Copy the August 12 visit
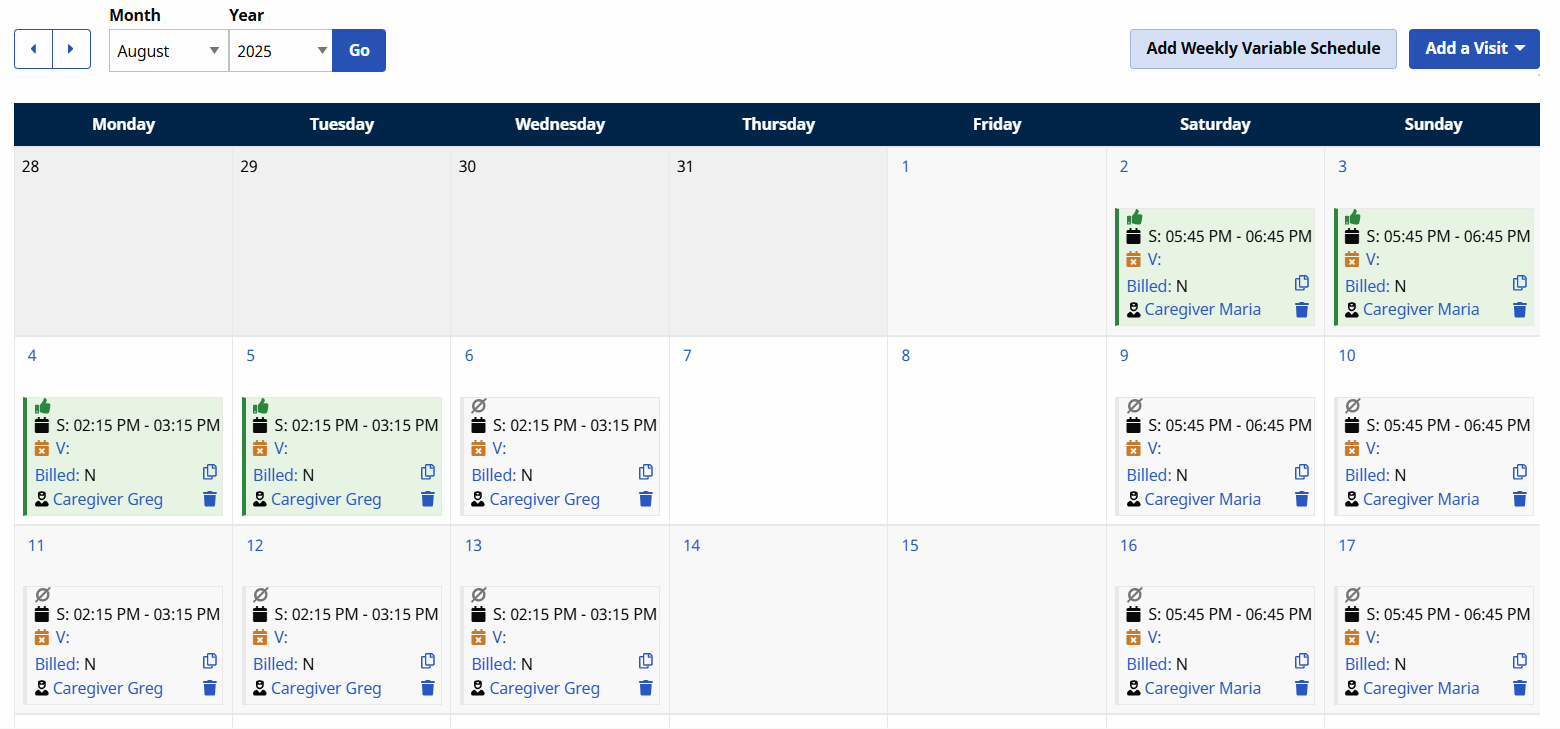This screenshot has height=729, width=1560. click(x=428, y=661)
